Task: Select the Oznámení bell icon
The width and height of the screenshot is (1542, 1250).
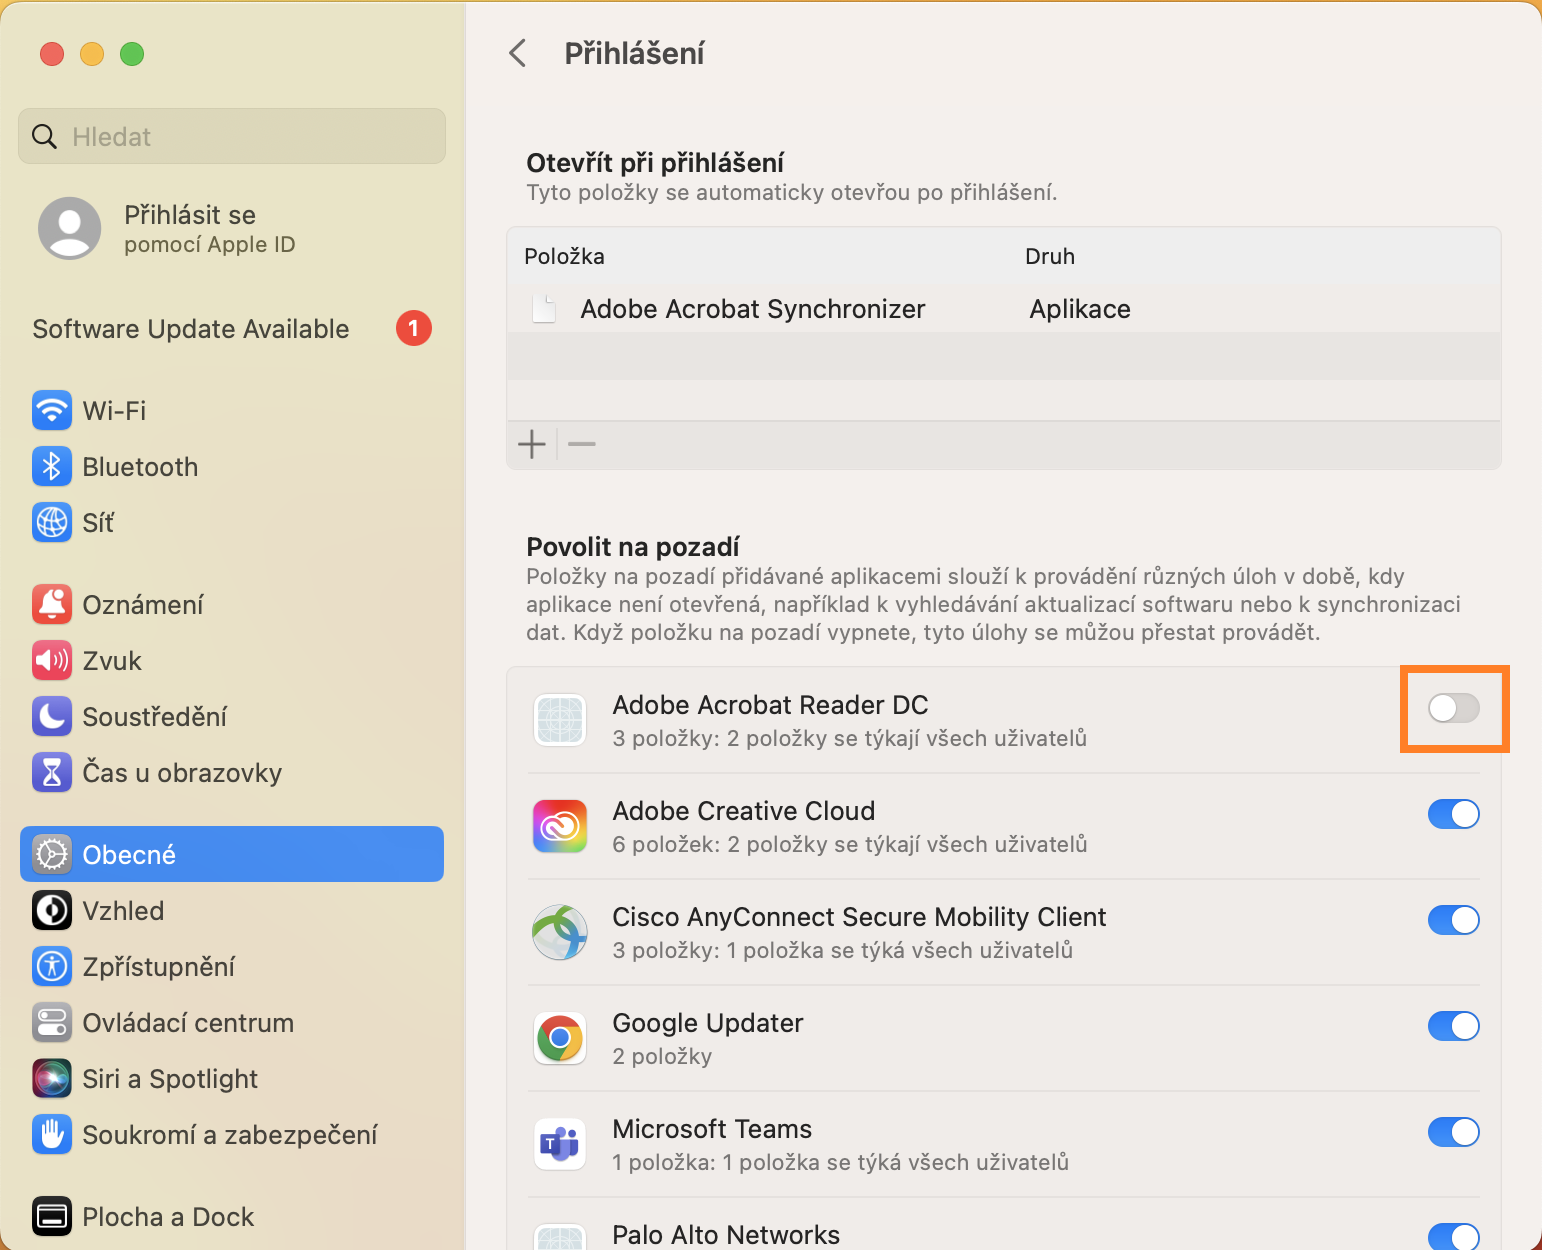Action: (52, 604)
